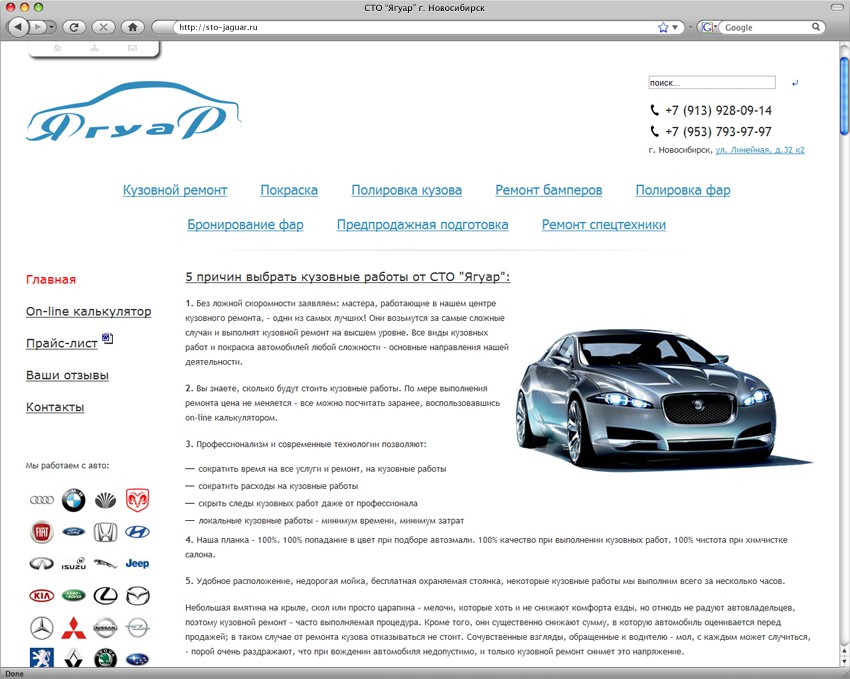850x679 pixels.
Task: Click the Mazda logo
Action: pyautogui.click(x=138, y=596)
